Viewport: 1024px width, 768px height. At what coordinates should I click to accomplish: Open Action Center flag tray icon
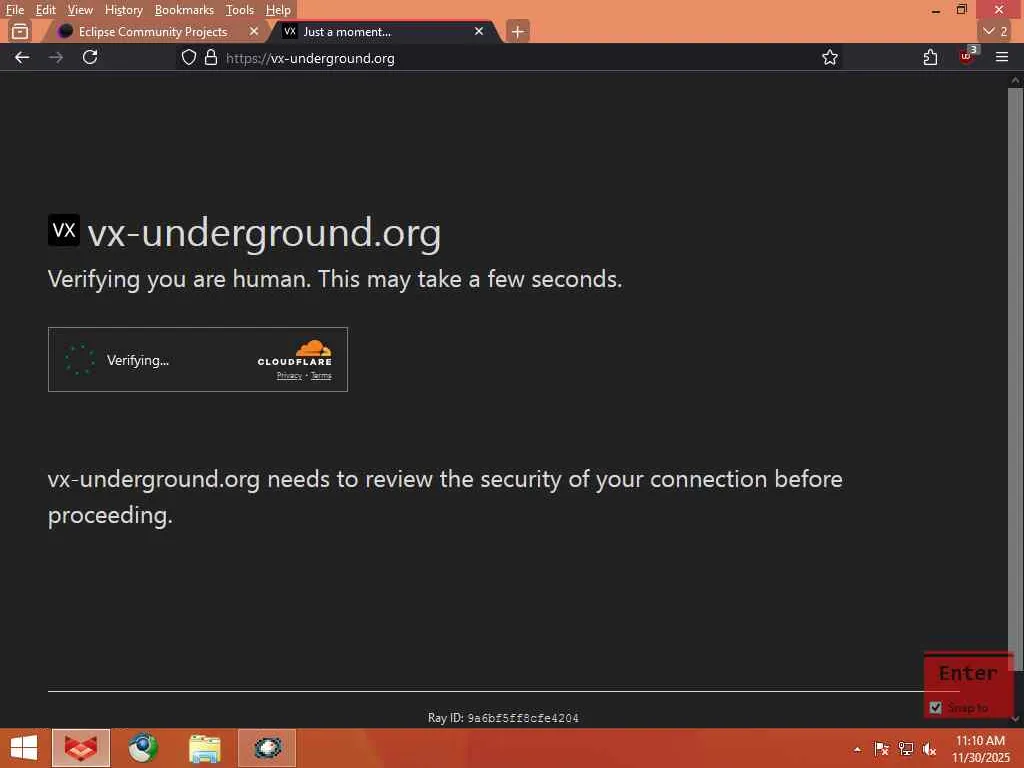[x=881, y=749]
